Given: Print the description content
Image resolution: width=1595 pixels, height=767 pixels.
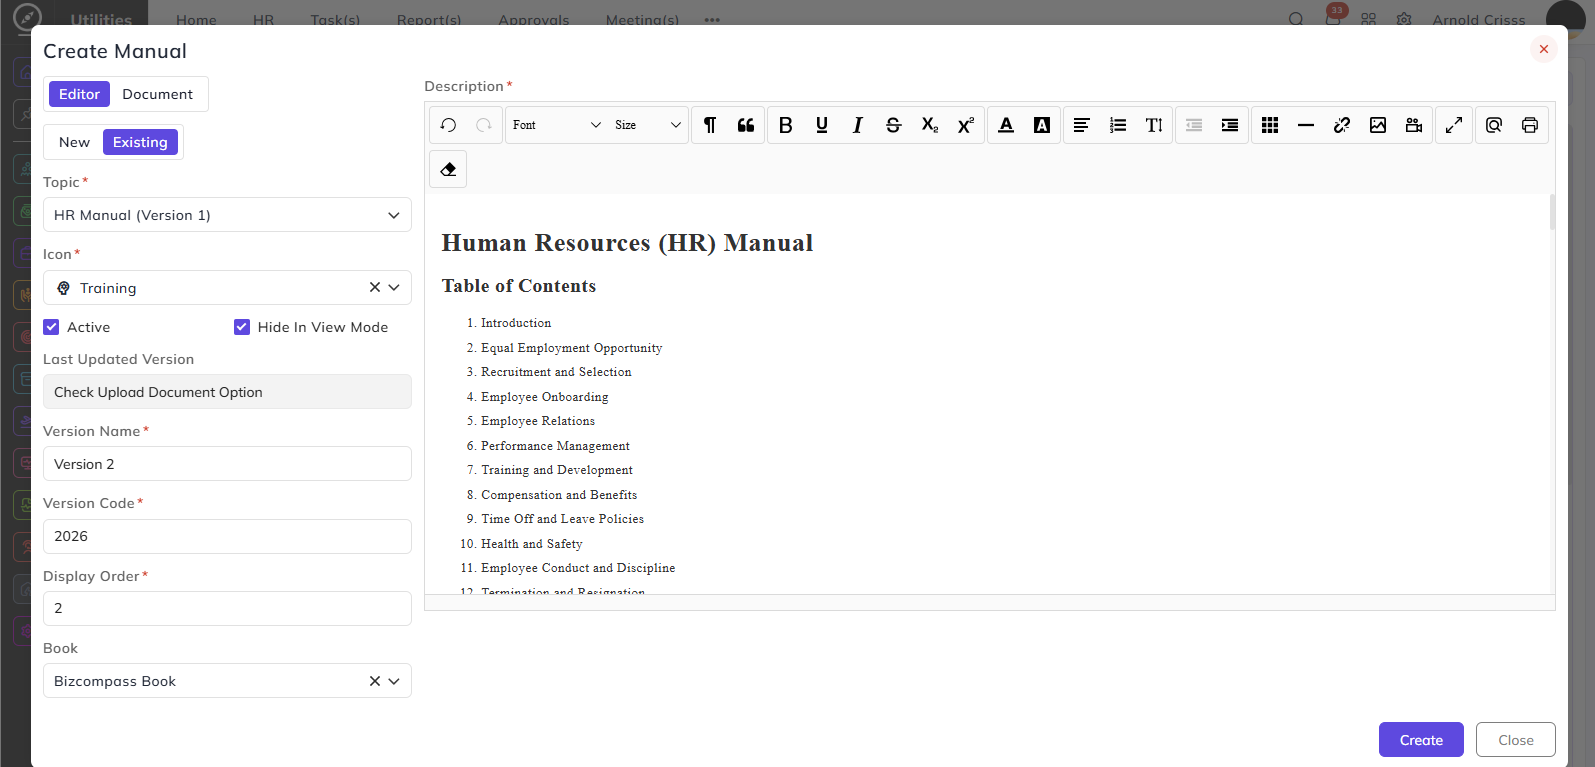Looking at the screenshot, I should pyautogui.click(x=1530, y=125).
